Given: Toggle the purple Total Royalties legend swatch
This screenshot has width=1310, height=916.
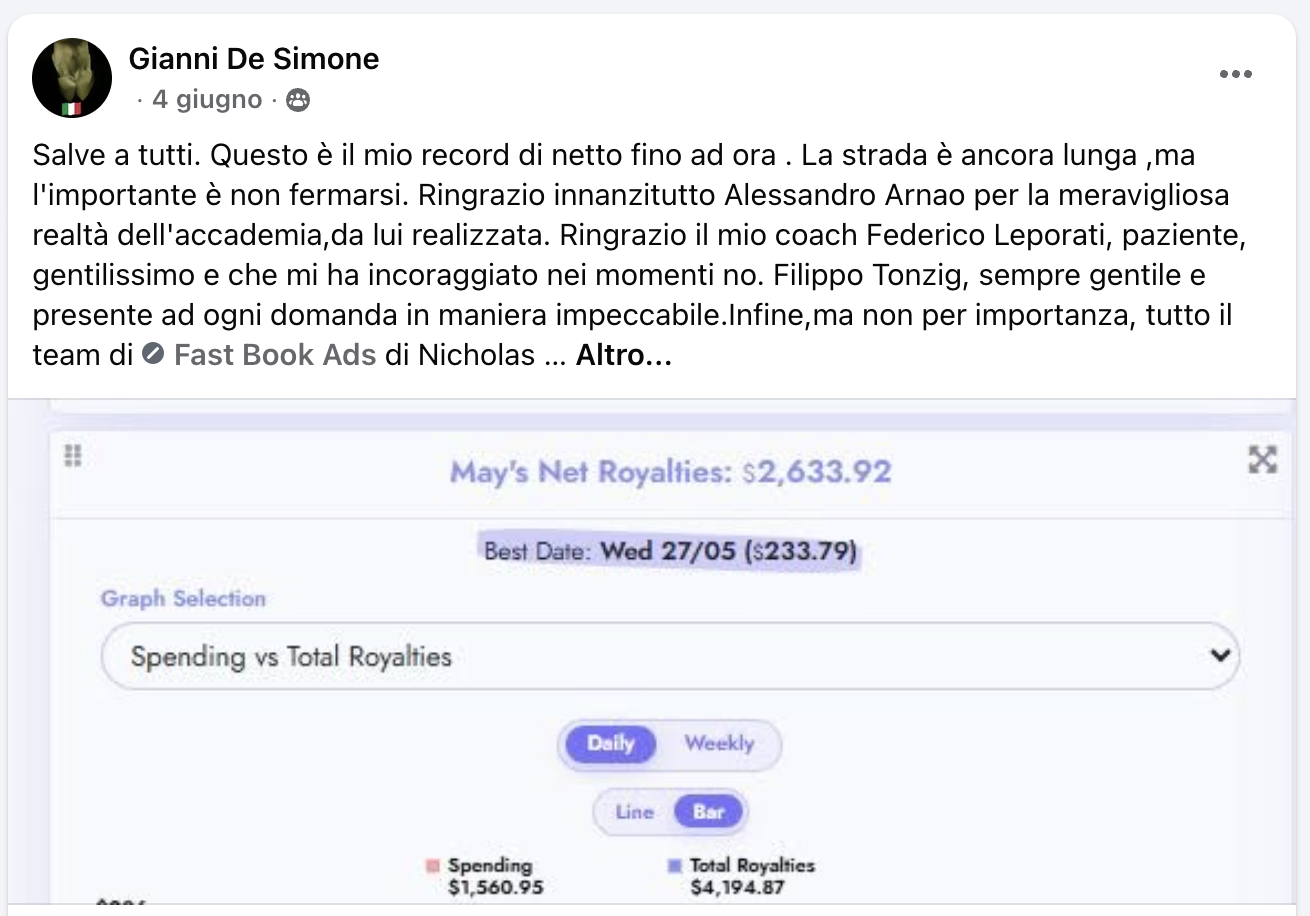Looking at the screenshot, I should coord(675,865).
